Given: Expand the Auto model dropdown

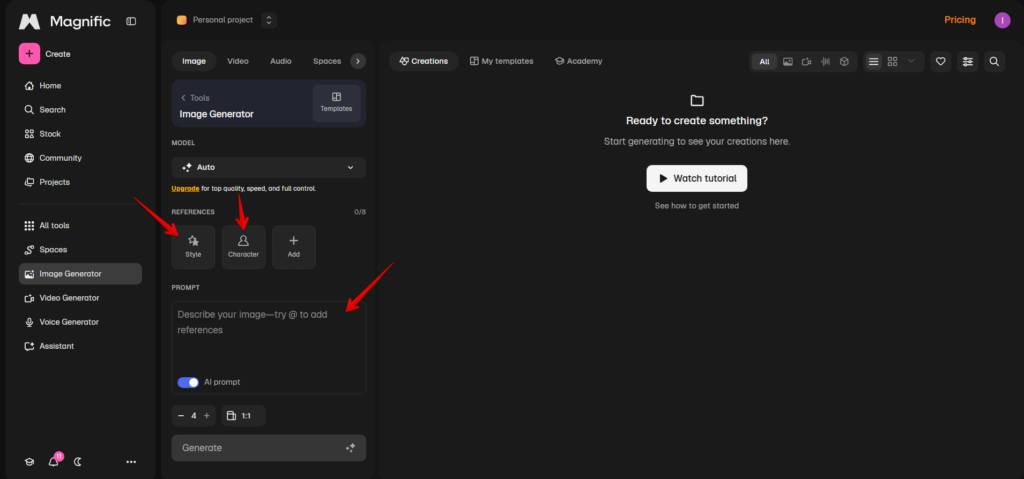Looking at the screenshot, I should click(269, 167).
